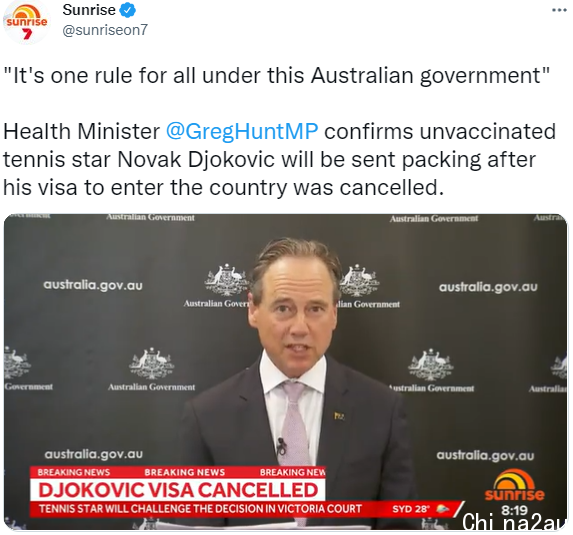This screenshot has height=535, width=573.
Task: Open the Sunrise profile avatar
Action: (x=26, y=23)
